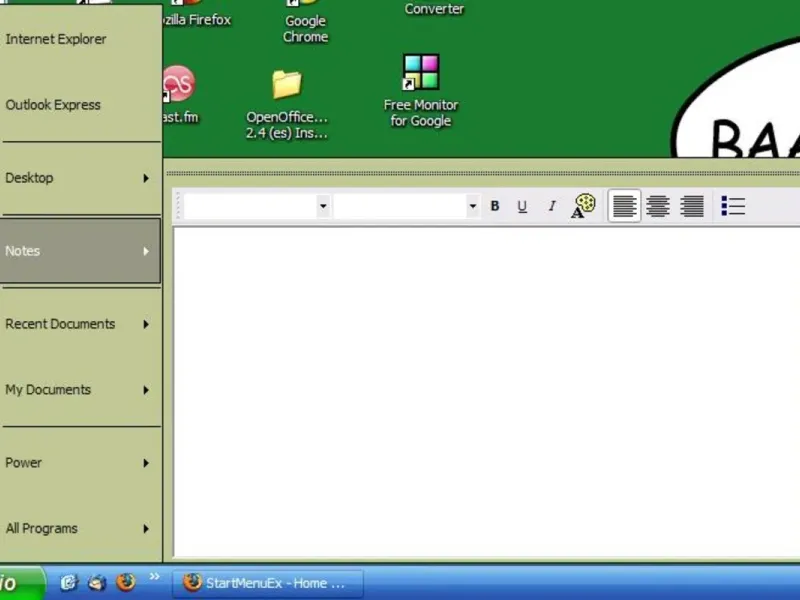Select the Desktop menu entry
Screen dimensions: 800x600
point(81,178)
